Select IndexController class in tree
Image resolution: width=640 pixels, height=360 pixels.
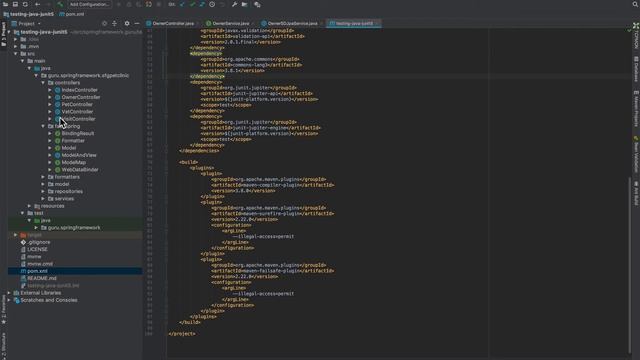point(80,90)
